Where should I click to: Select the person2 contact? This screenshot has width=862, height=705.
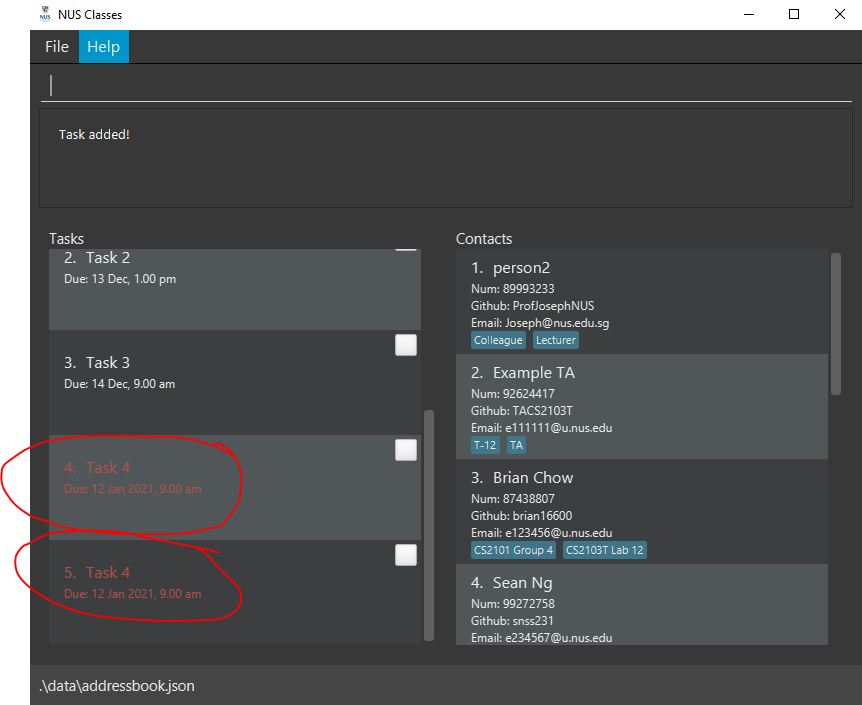pos(642,301)
